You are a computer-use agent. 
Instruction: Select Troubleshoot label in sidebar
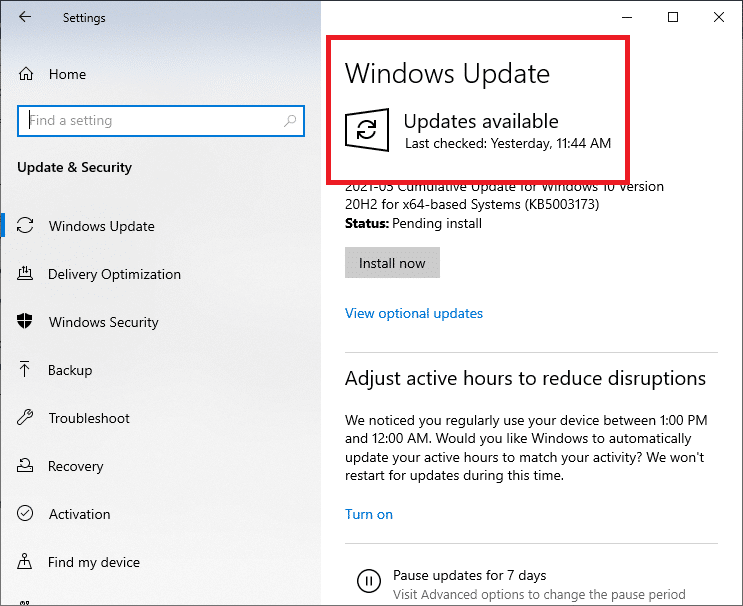(x=89, y=418)
